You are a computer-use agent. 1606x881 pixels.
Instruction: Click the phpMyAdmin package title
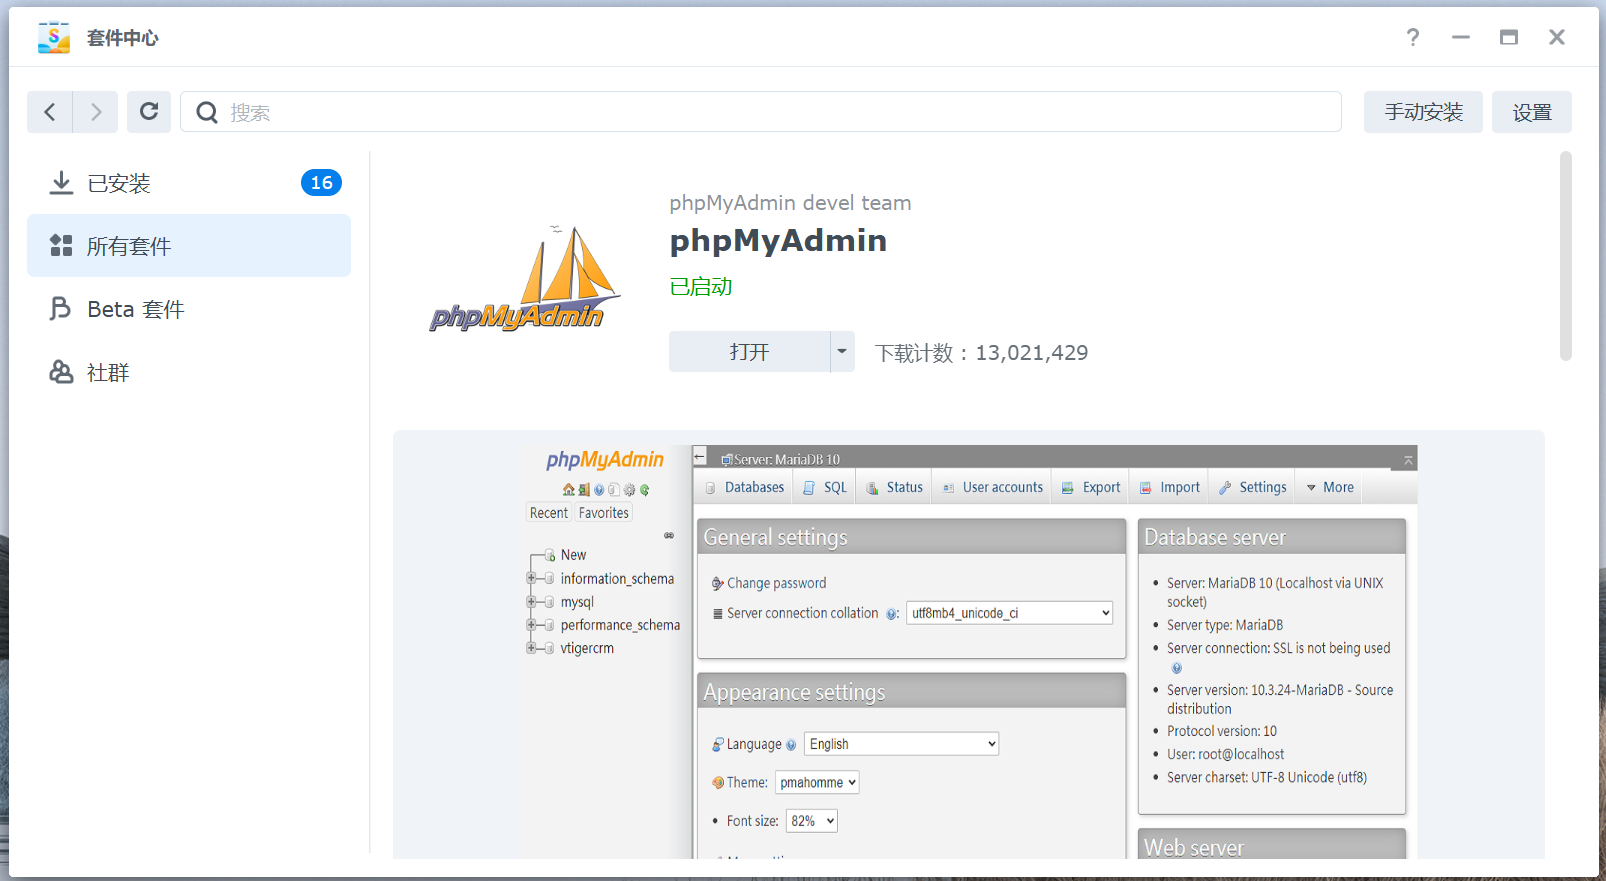778,241
